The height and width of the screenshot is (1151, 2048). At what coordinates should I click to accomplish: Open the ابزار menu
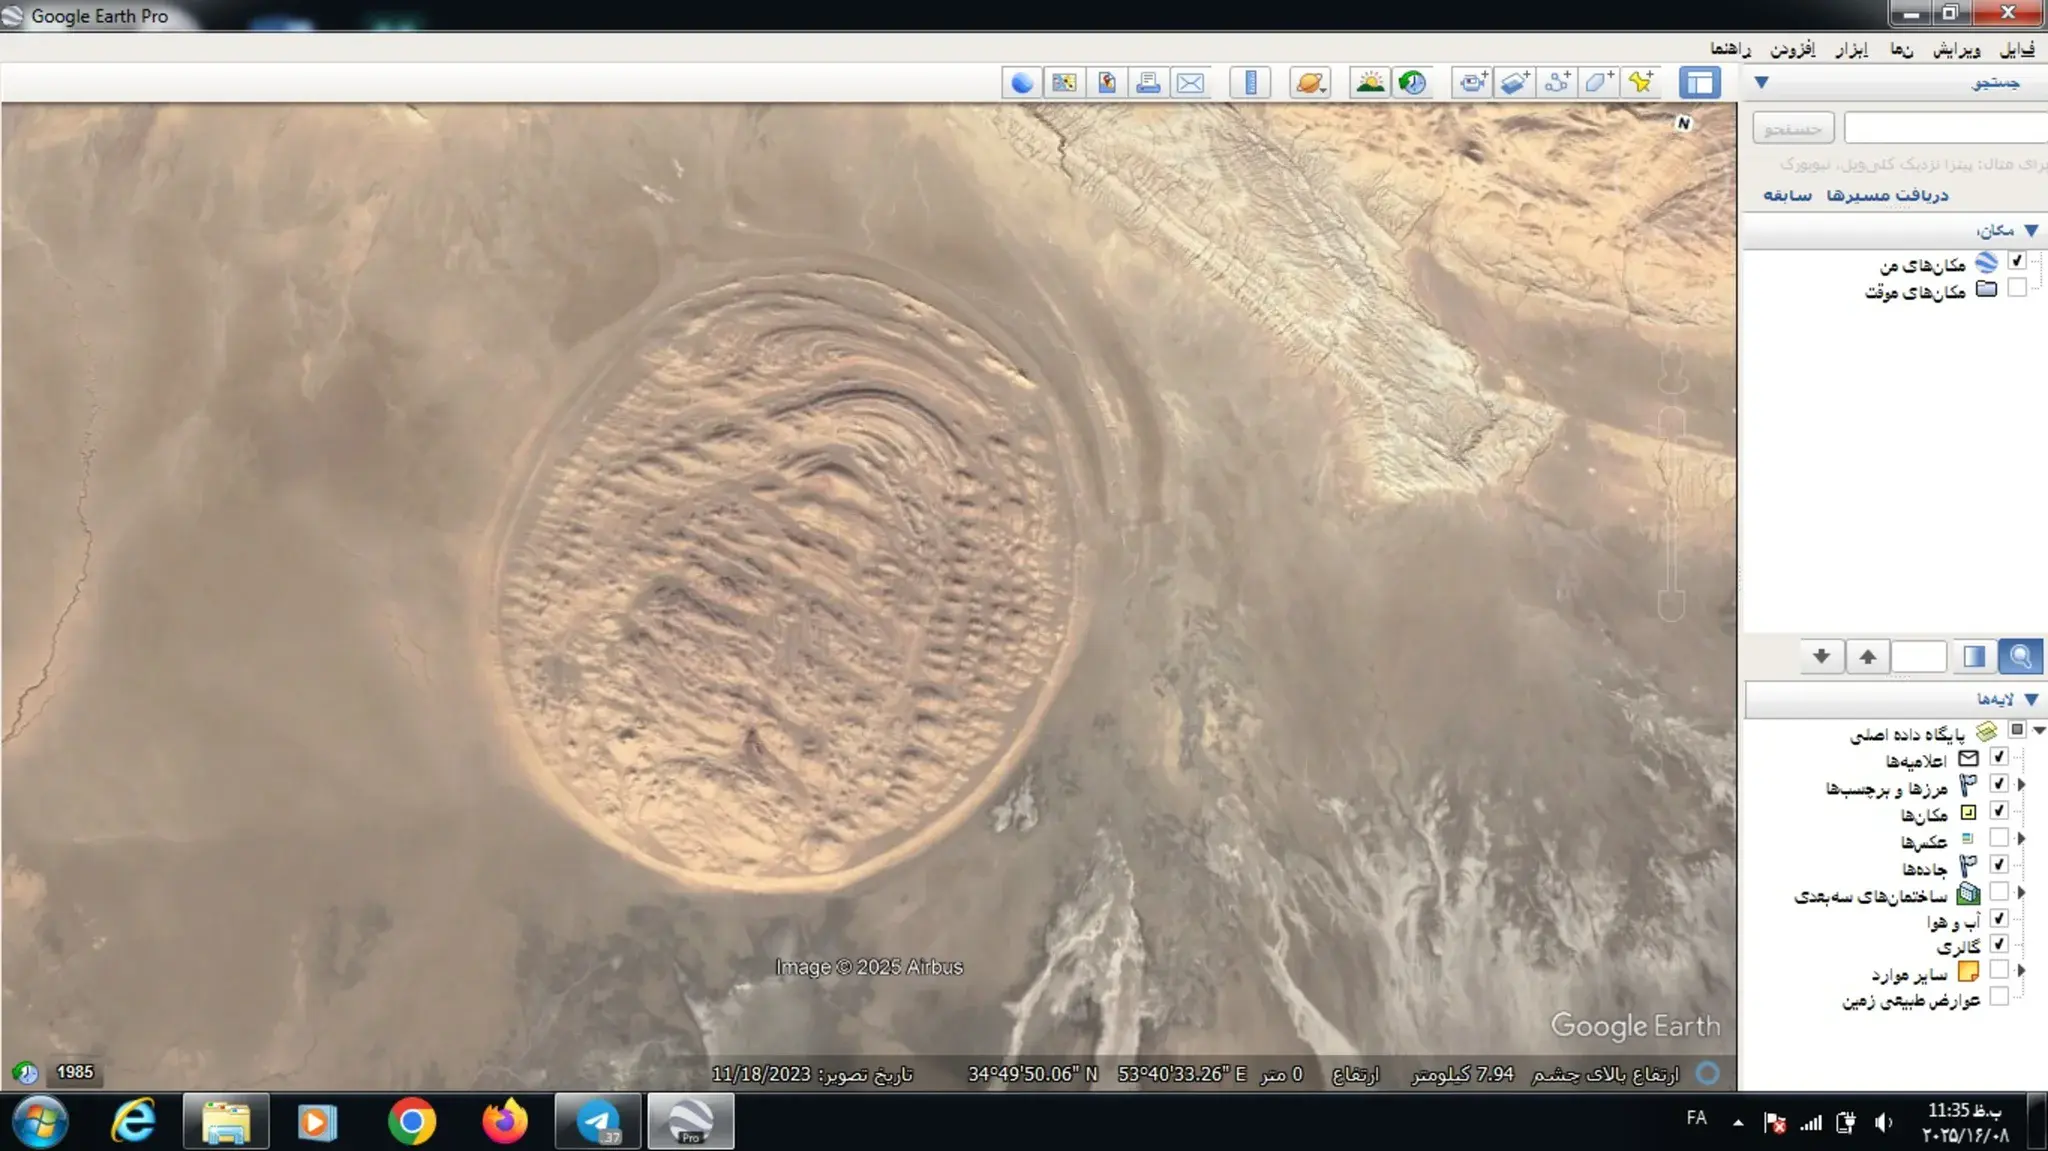point(1851,49)
